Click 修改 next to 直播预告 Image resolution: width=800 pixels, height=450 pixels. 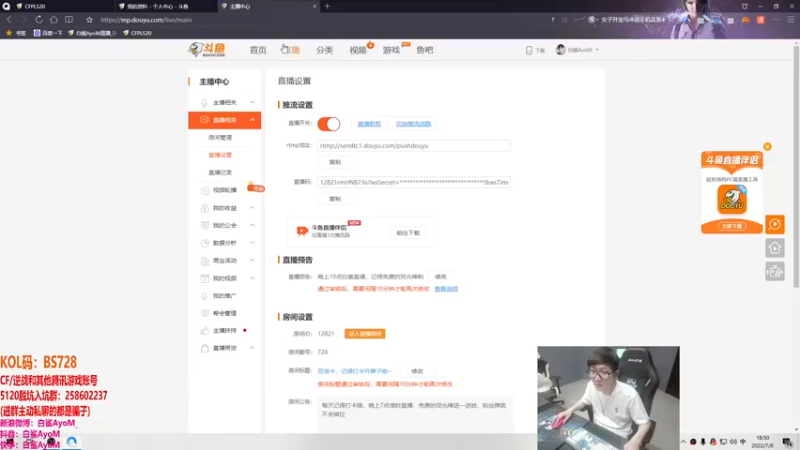point(440,277)
